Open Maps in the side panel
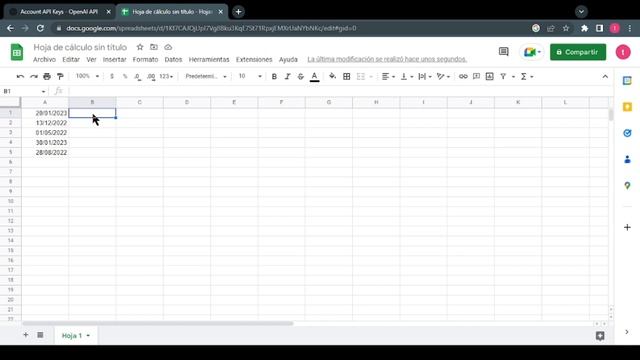This screenshot has height=360, width=640. point(627,186)
